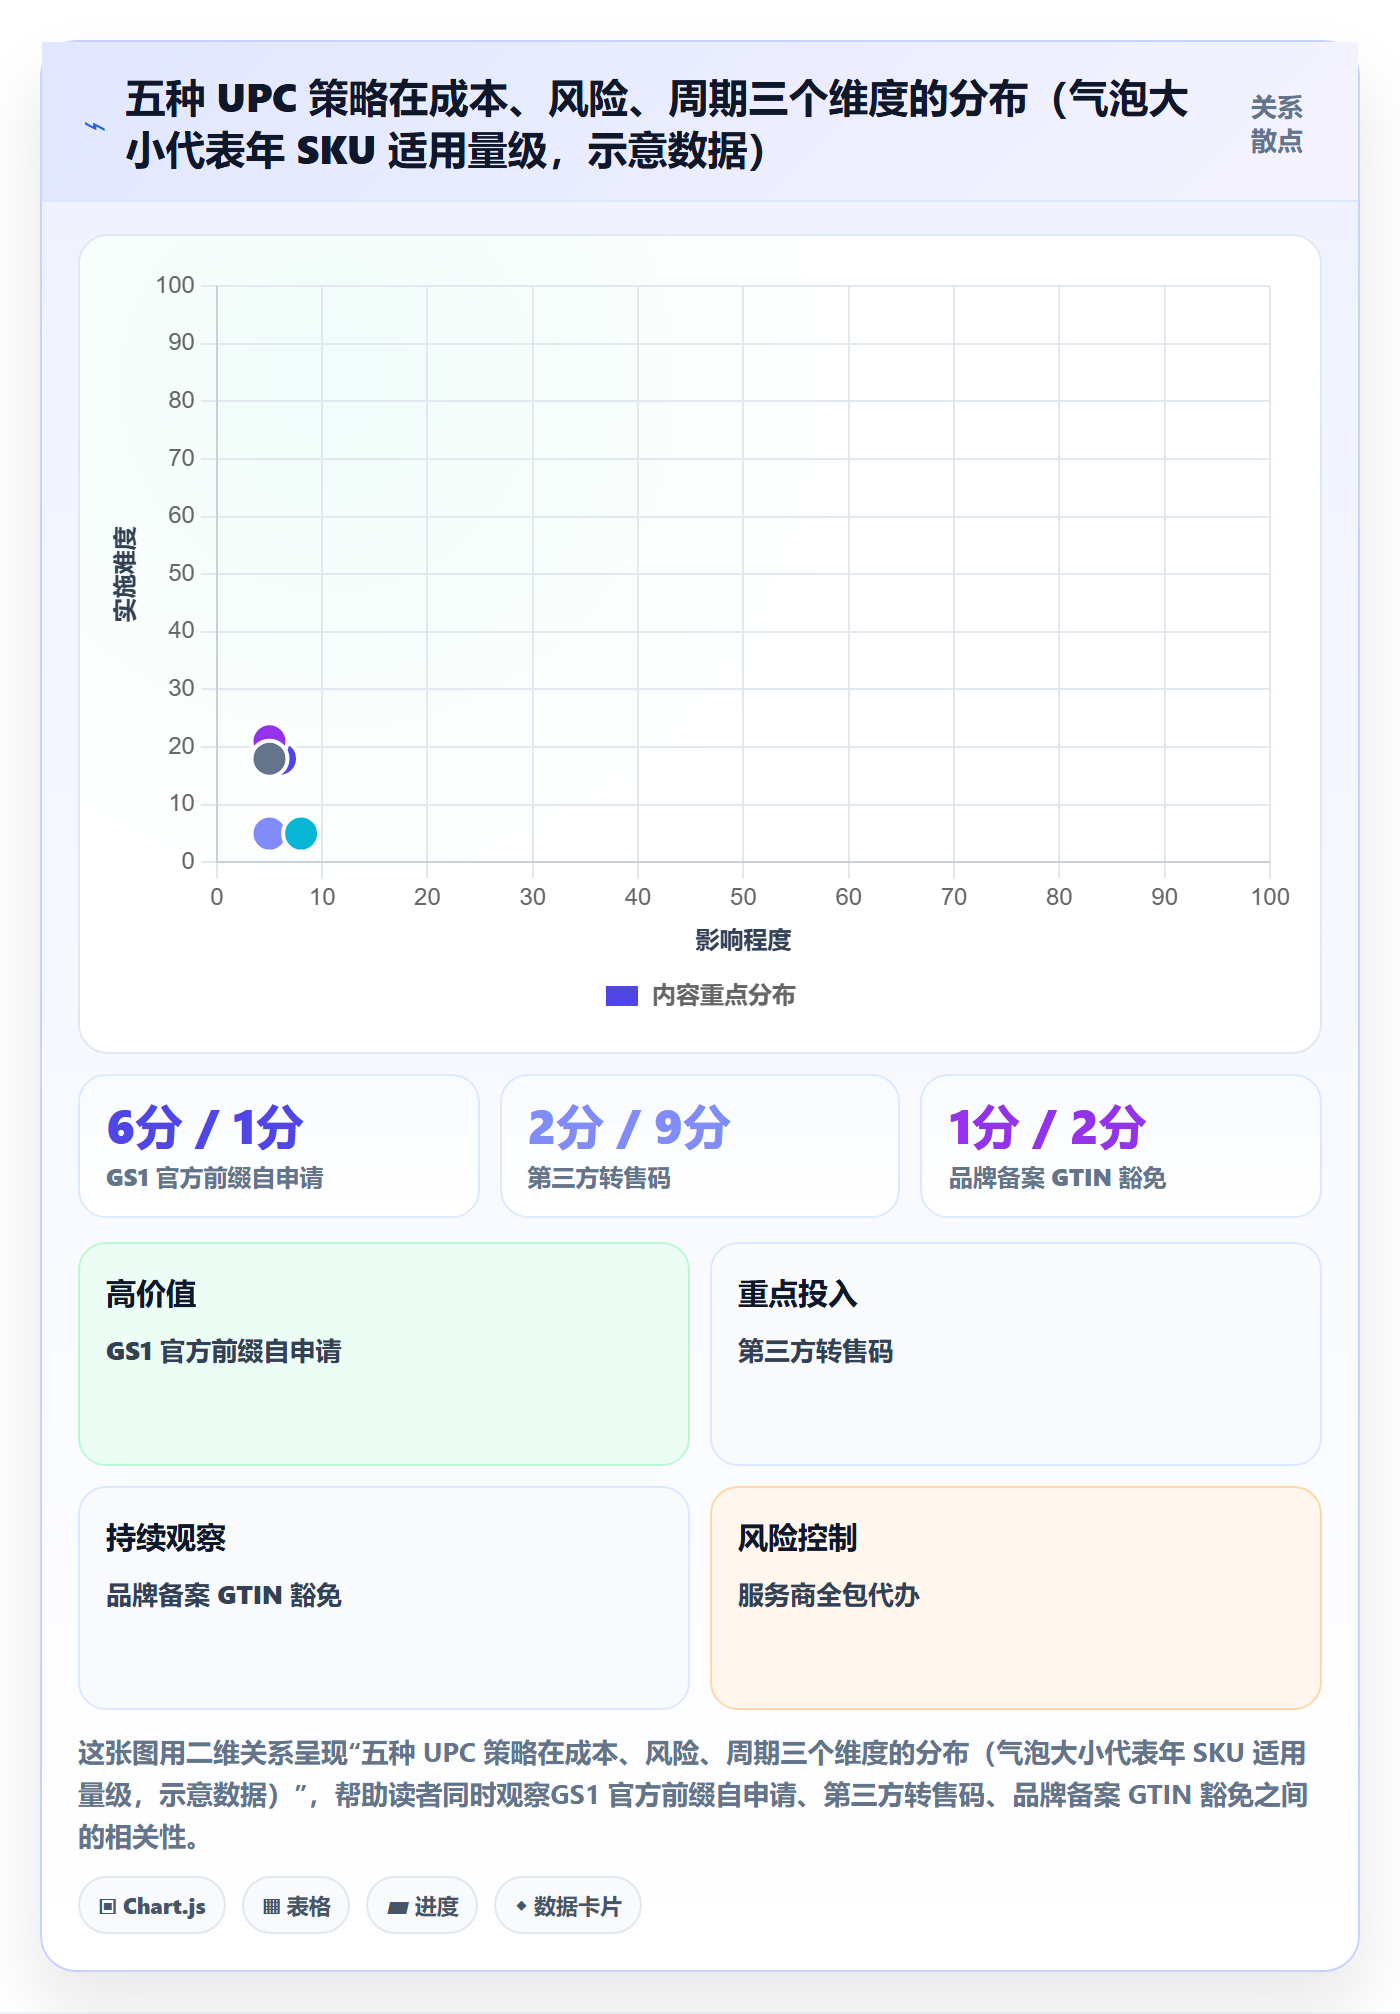The height and width of the screenshot is (2014, 1400).
Task: Click the 表格 tag pill
Action: [296, 1906]
